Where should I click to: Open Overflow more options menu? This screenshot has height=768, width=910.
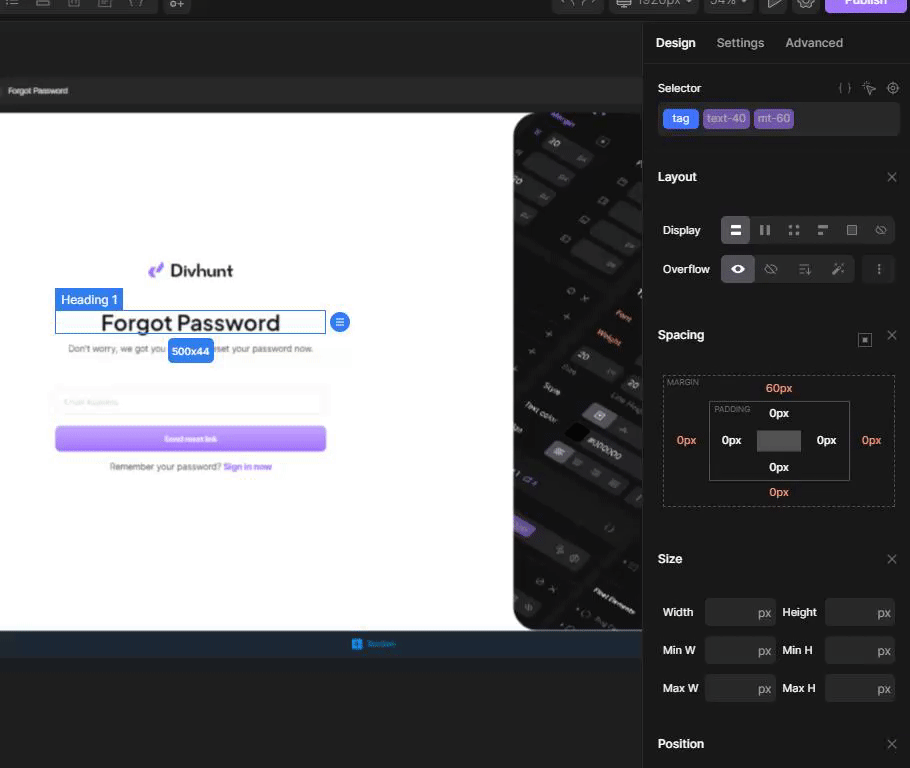click(879, 269)
